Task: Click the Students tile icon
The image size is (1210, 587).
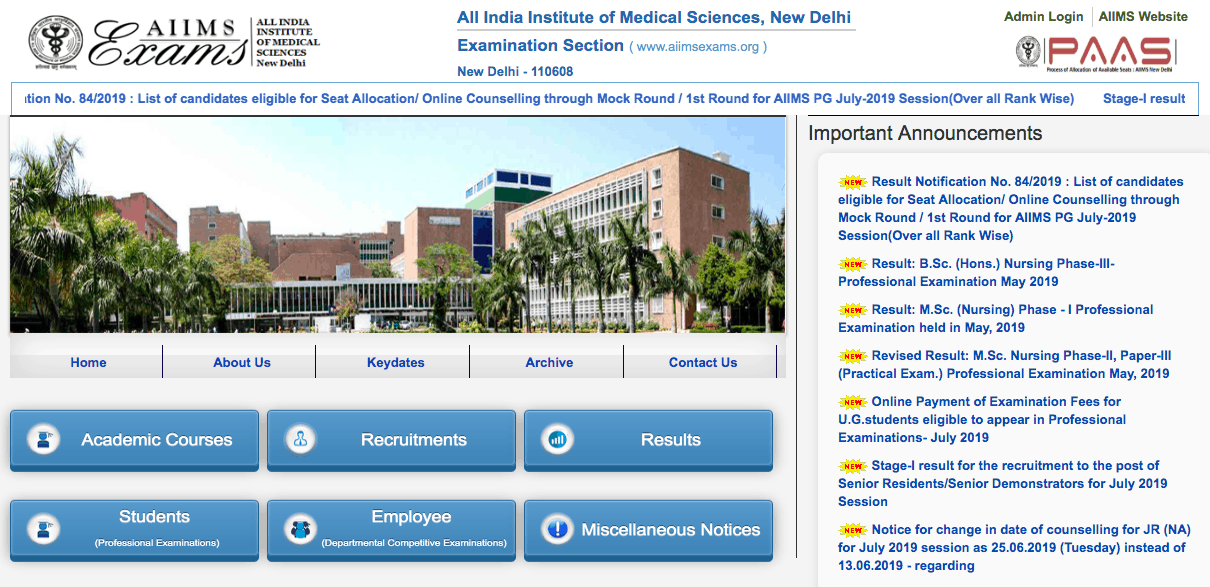Action: coord(43,529)
